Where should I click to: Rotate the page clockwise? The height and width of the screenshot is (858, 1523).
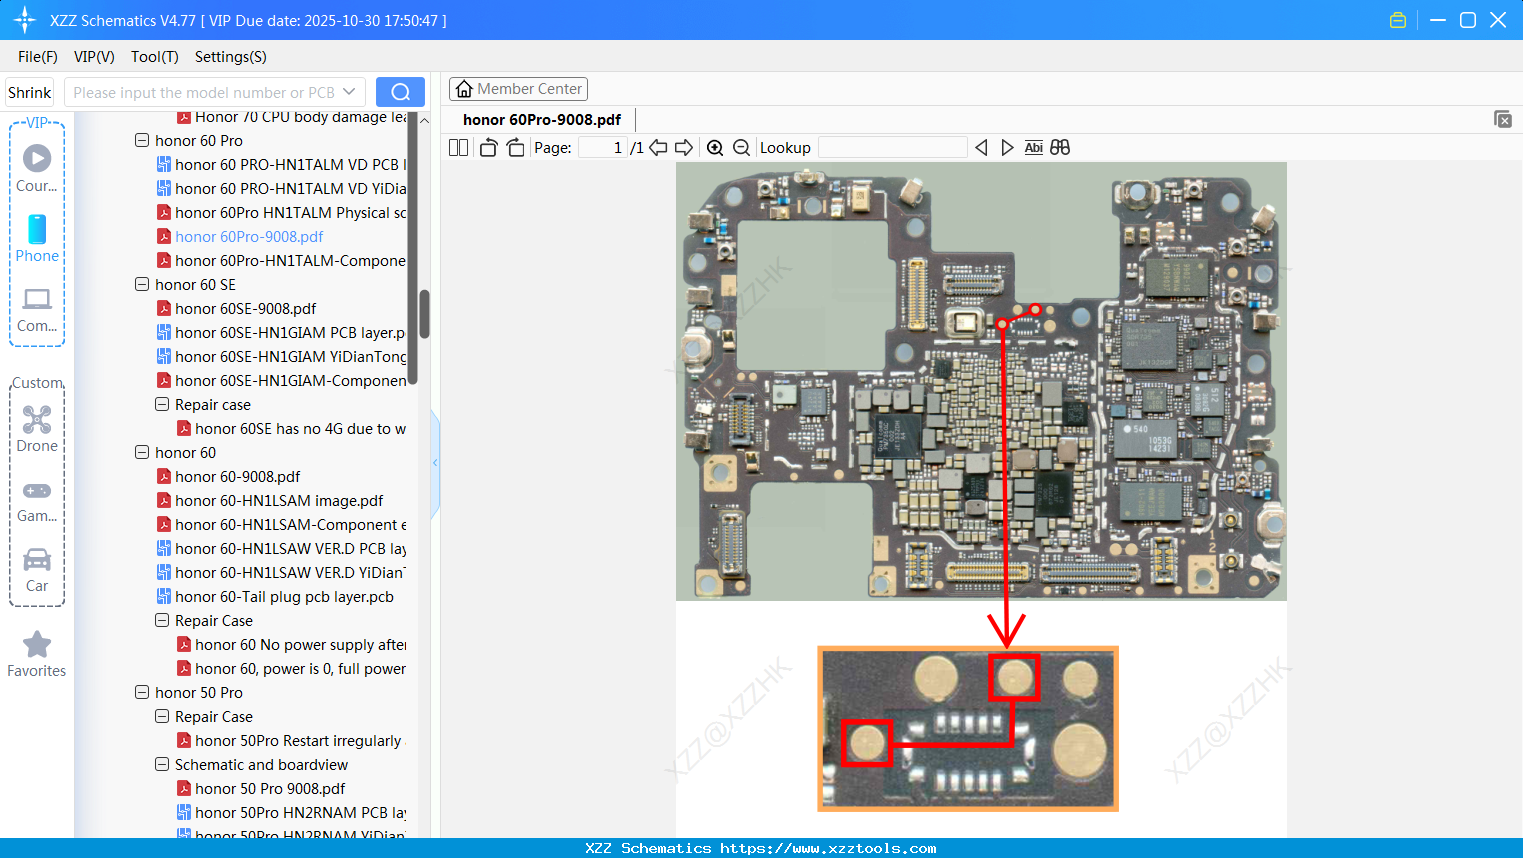click(x=515, y=148)
